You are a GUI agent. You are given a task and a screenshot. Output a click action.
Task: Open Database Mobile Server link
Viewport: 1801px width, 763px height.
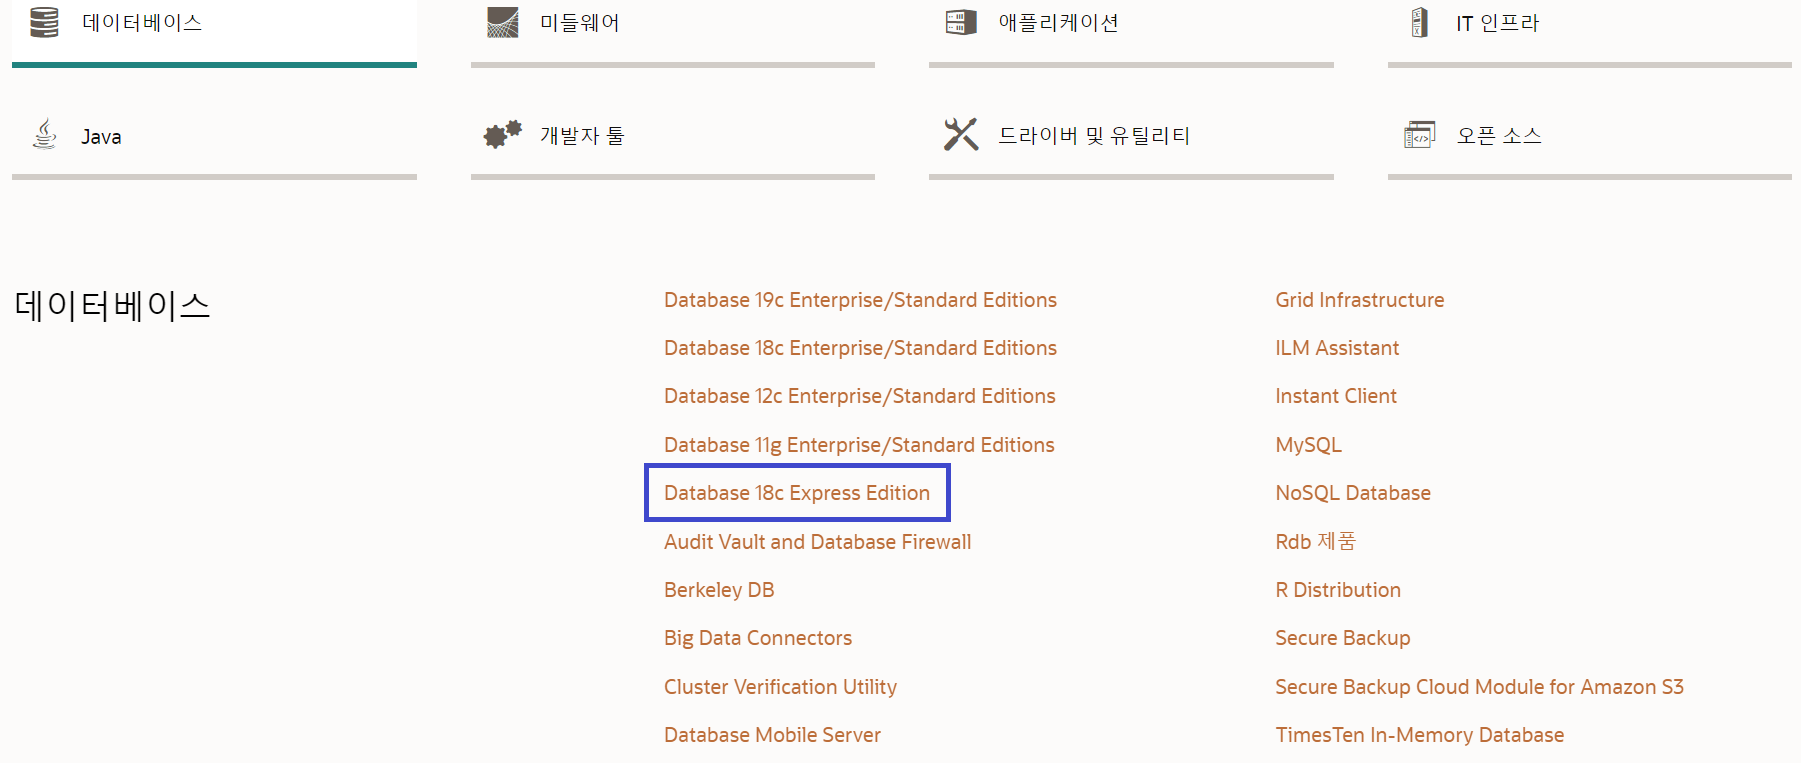coord(772,735)
